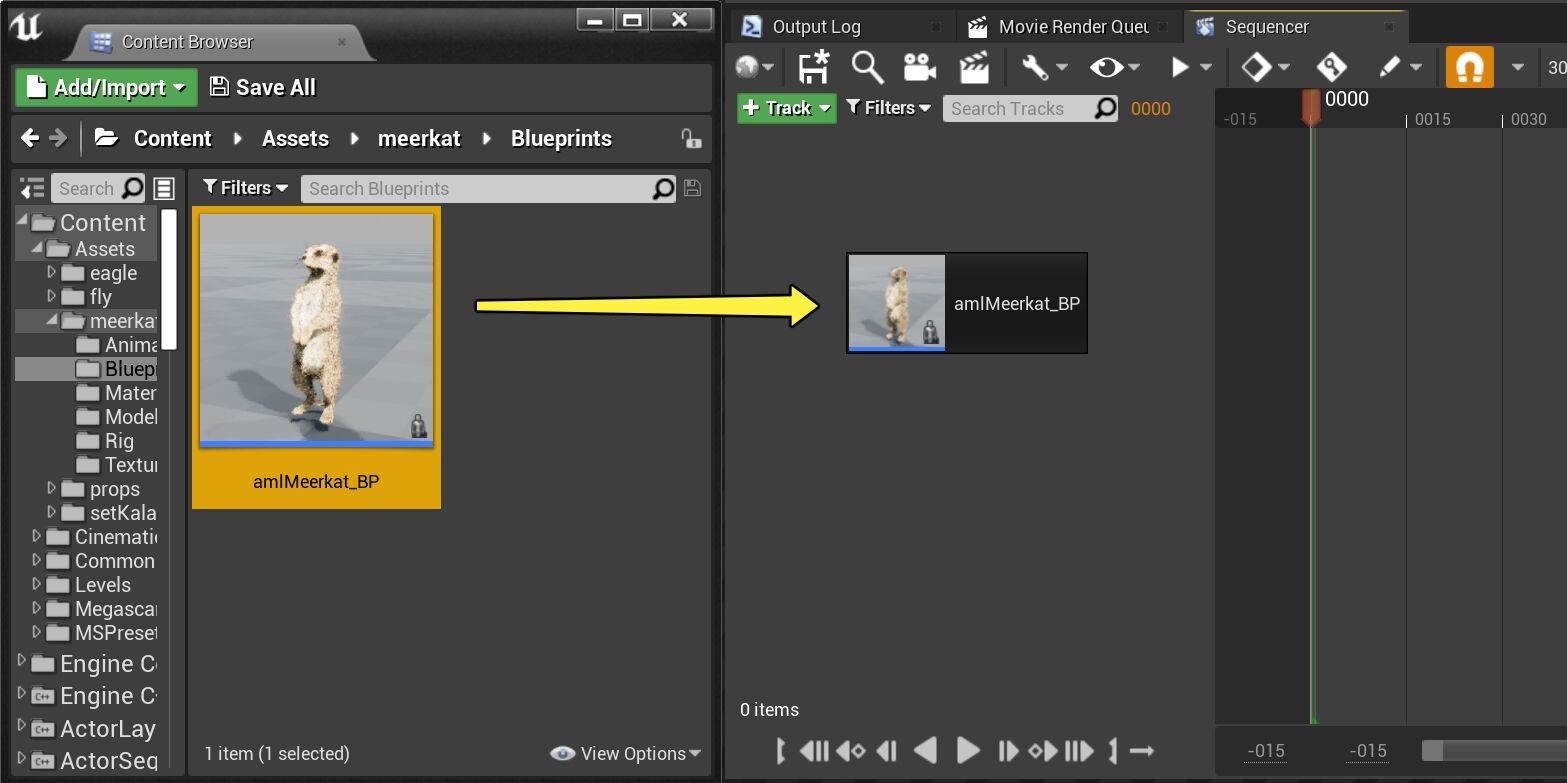Toggle the eye view options in Sequencer
1567x783 pixels.
tap(1108, 67)
